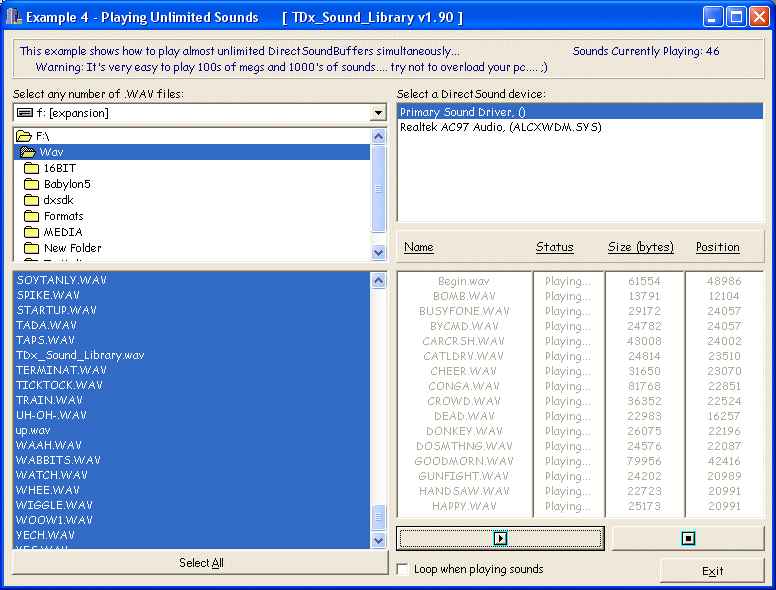
Task: Select the Wav folder
Action: (192, 152)
